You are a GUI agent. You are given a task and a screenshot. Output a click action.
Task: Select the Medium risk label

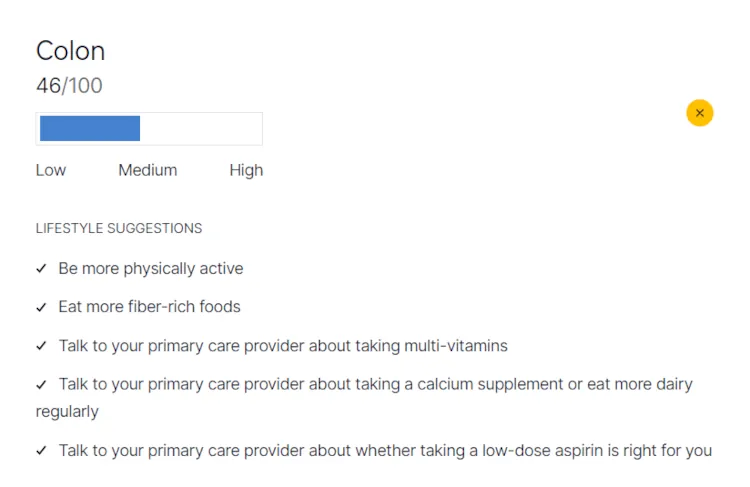[x=148, y=170]
